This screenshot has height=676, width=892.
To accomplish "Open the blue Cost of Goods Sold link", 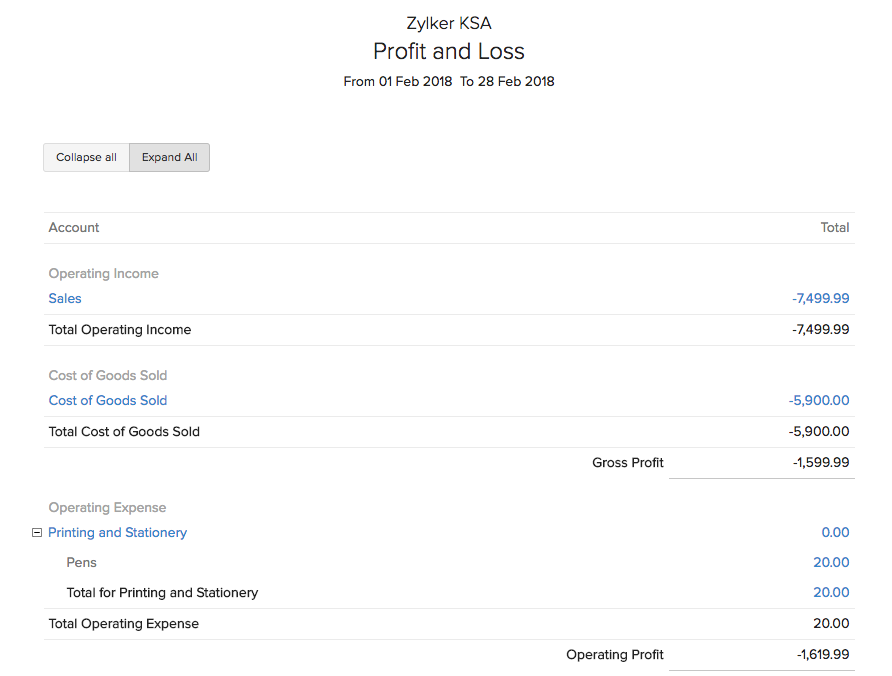I will 108,400.
